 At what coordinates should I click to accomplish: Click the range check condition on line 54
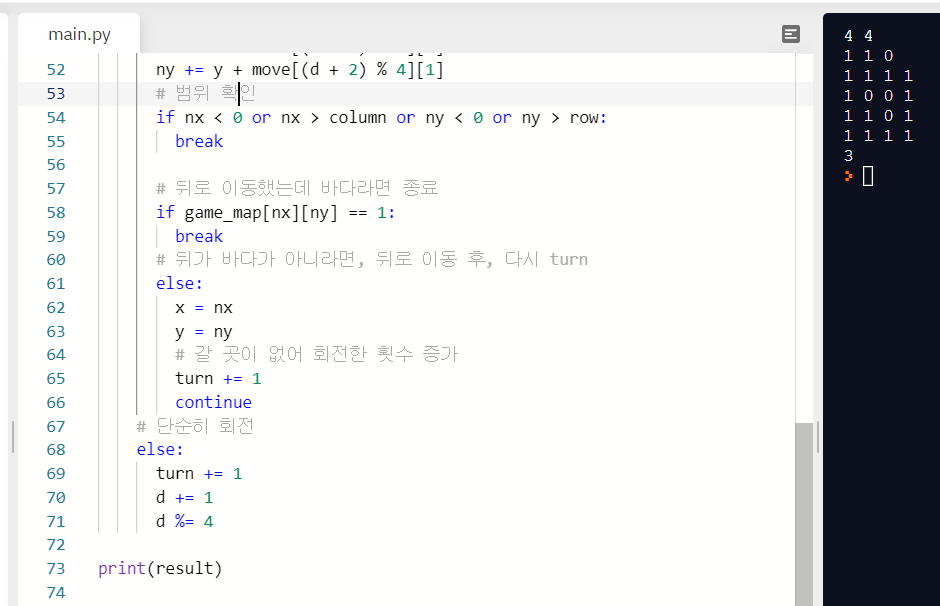[x=381, y=117]
